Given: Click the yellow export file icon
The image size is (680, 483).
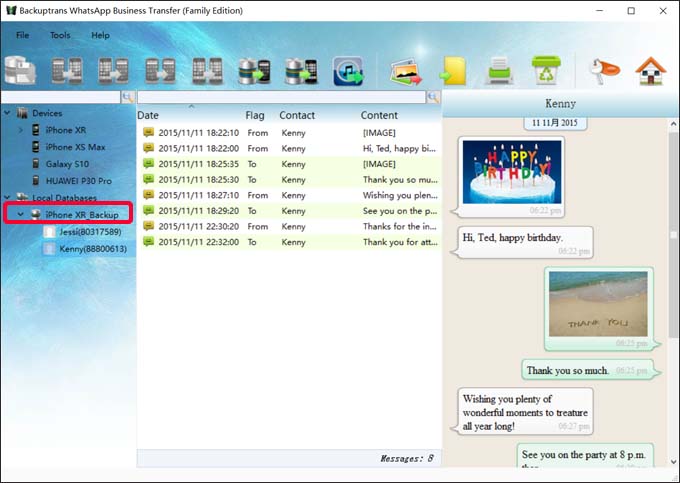Looking at the screenshot, I should coord(453,71).
